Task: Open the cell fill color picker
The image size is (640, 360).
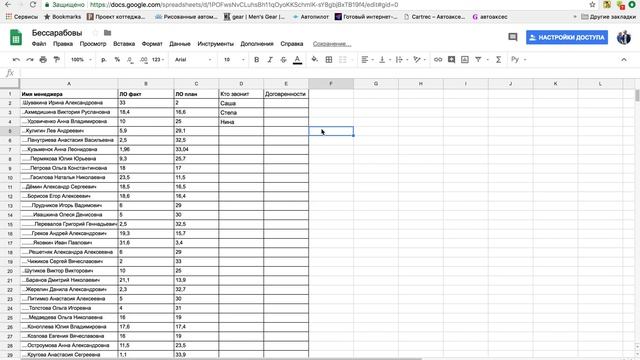Action: [314, 60]
